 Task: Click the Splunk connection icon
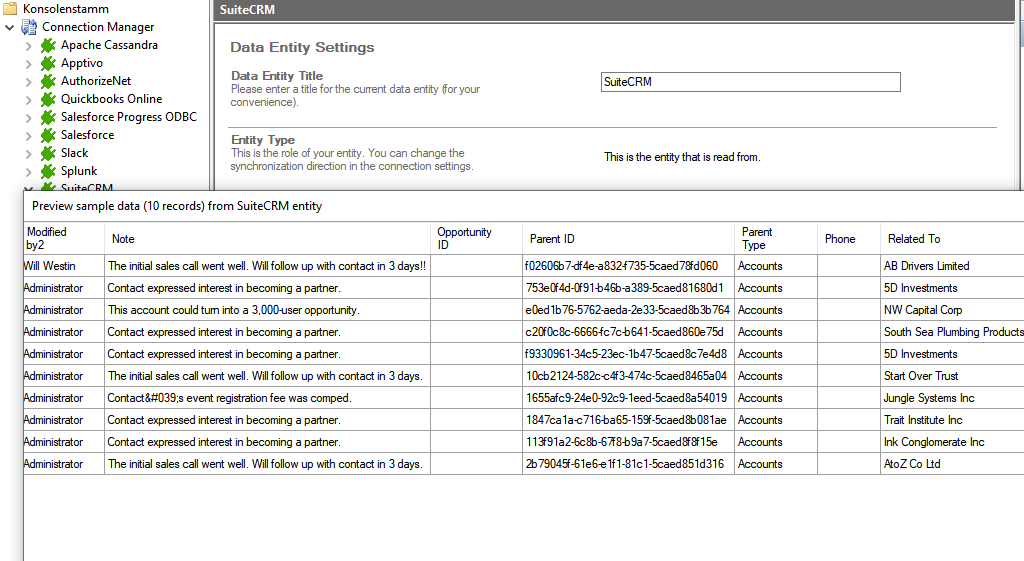click(47, 171)
